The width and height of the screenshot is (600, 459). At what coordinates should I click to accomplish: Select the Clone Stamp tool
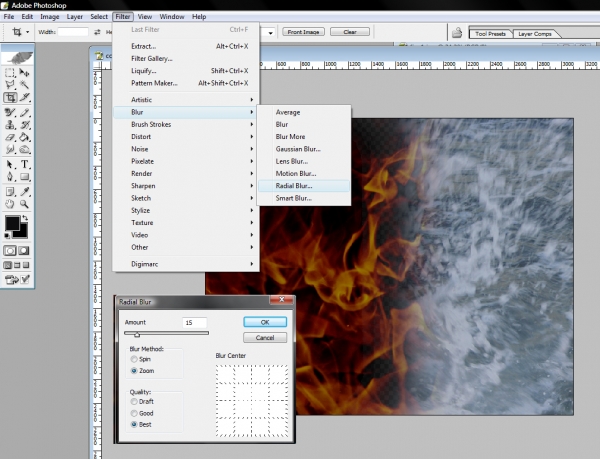10,125
